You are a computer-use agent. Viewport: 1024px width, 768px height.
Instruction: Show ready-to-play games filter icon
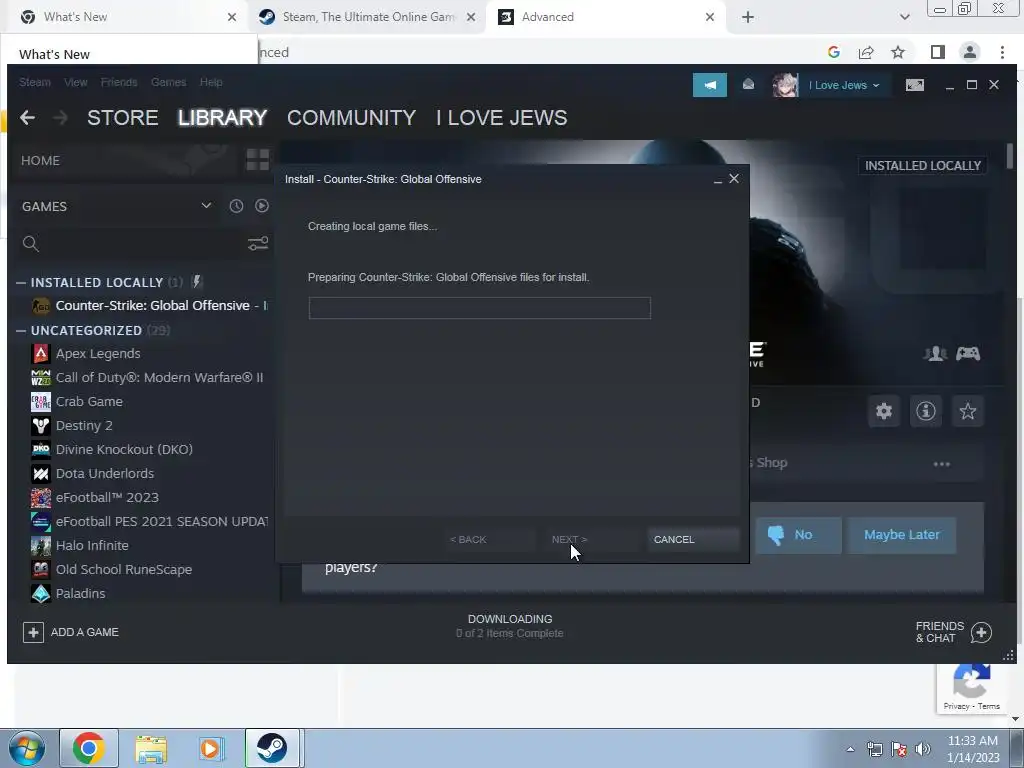coord(262,206)
